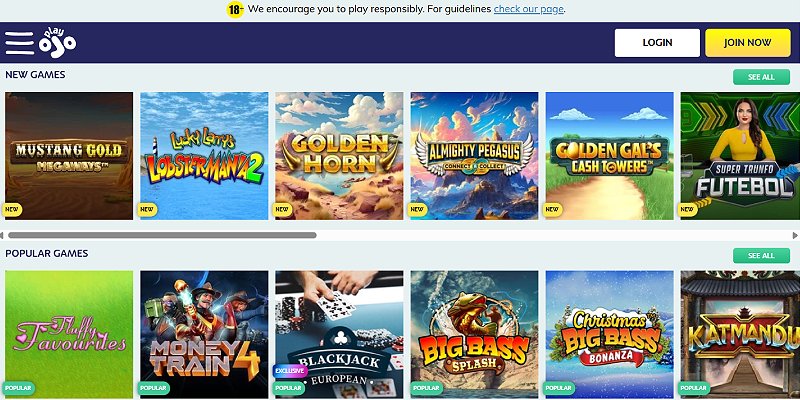Open the 'check our page' link
Viewport: 800px width, 400px height.
click(529, 9)
